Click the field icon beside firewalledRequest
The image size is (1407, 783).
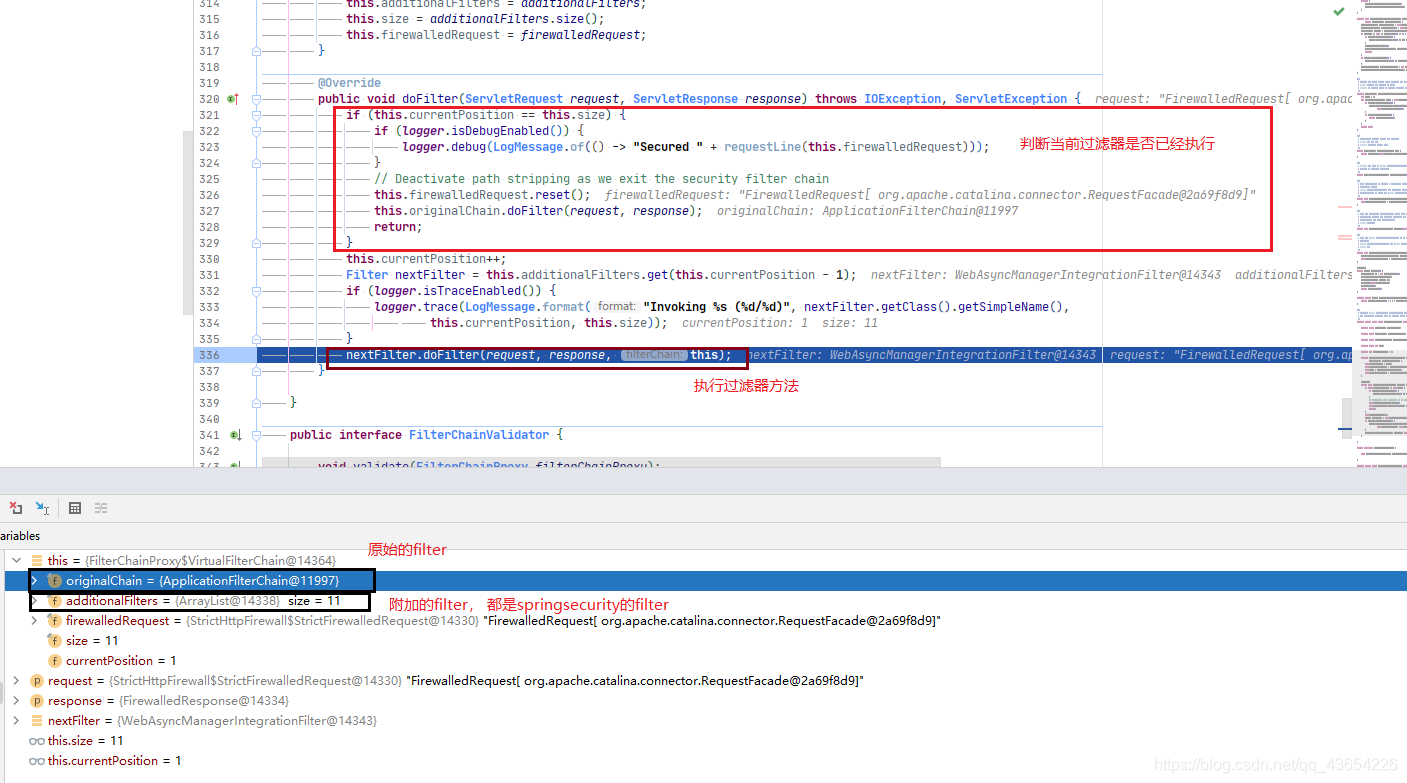coord(55,621)
